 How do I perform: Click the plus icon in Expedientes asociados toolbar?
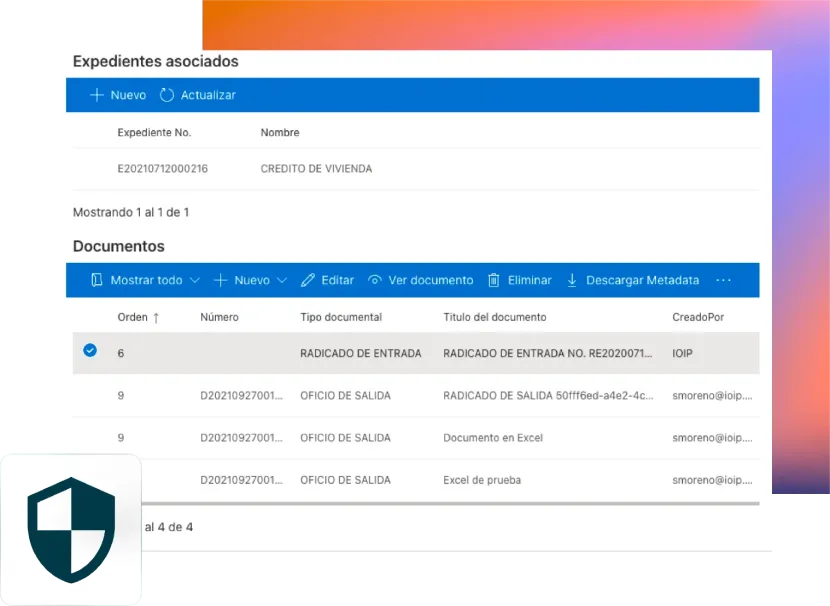coord(97,95)
